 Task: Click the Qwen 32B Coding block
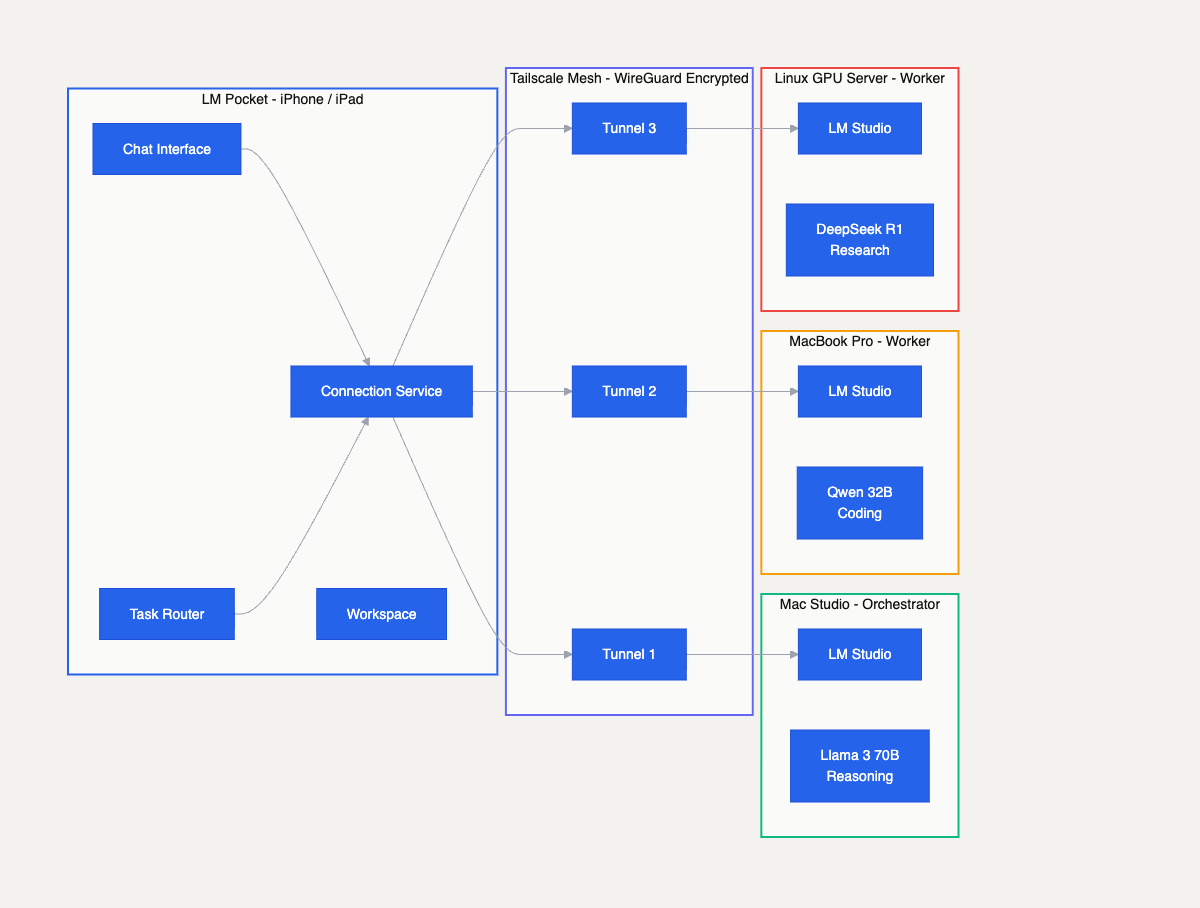(x=859, y=502)
